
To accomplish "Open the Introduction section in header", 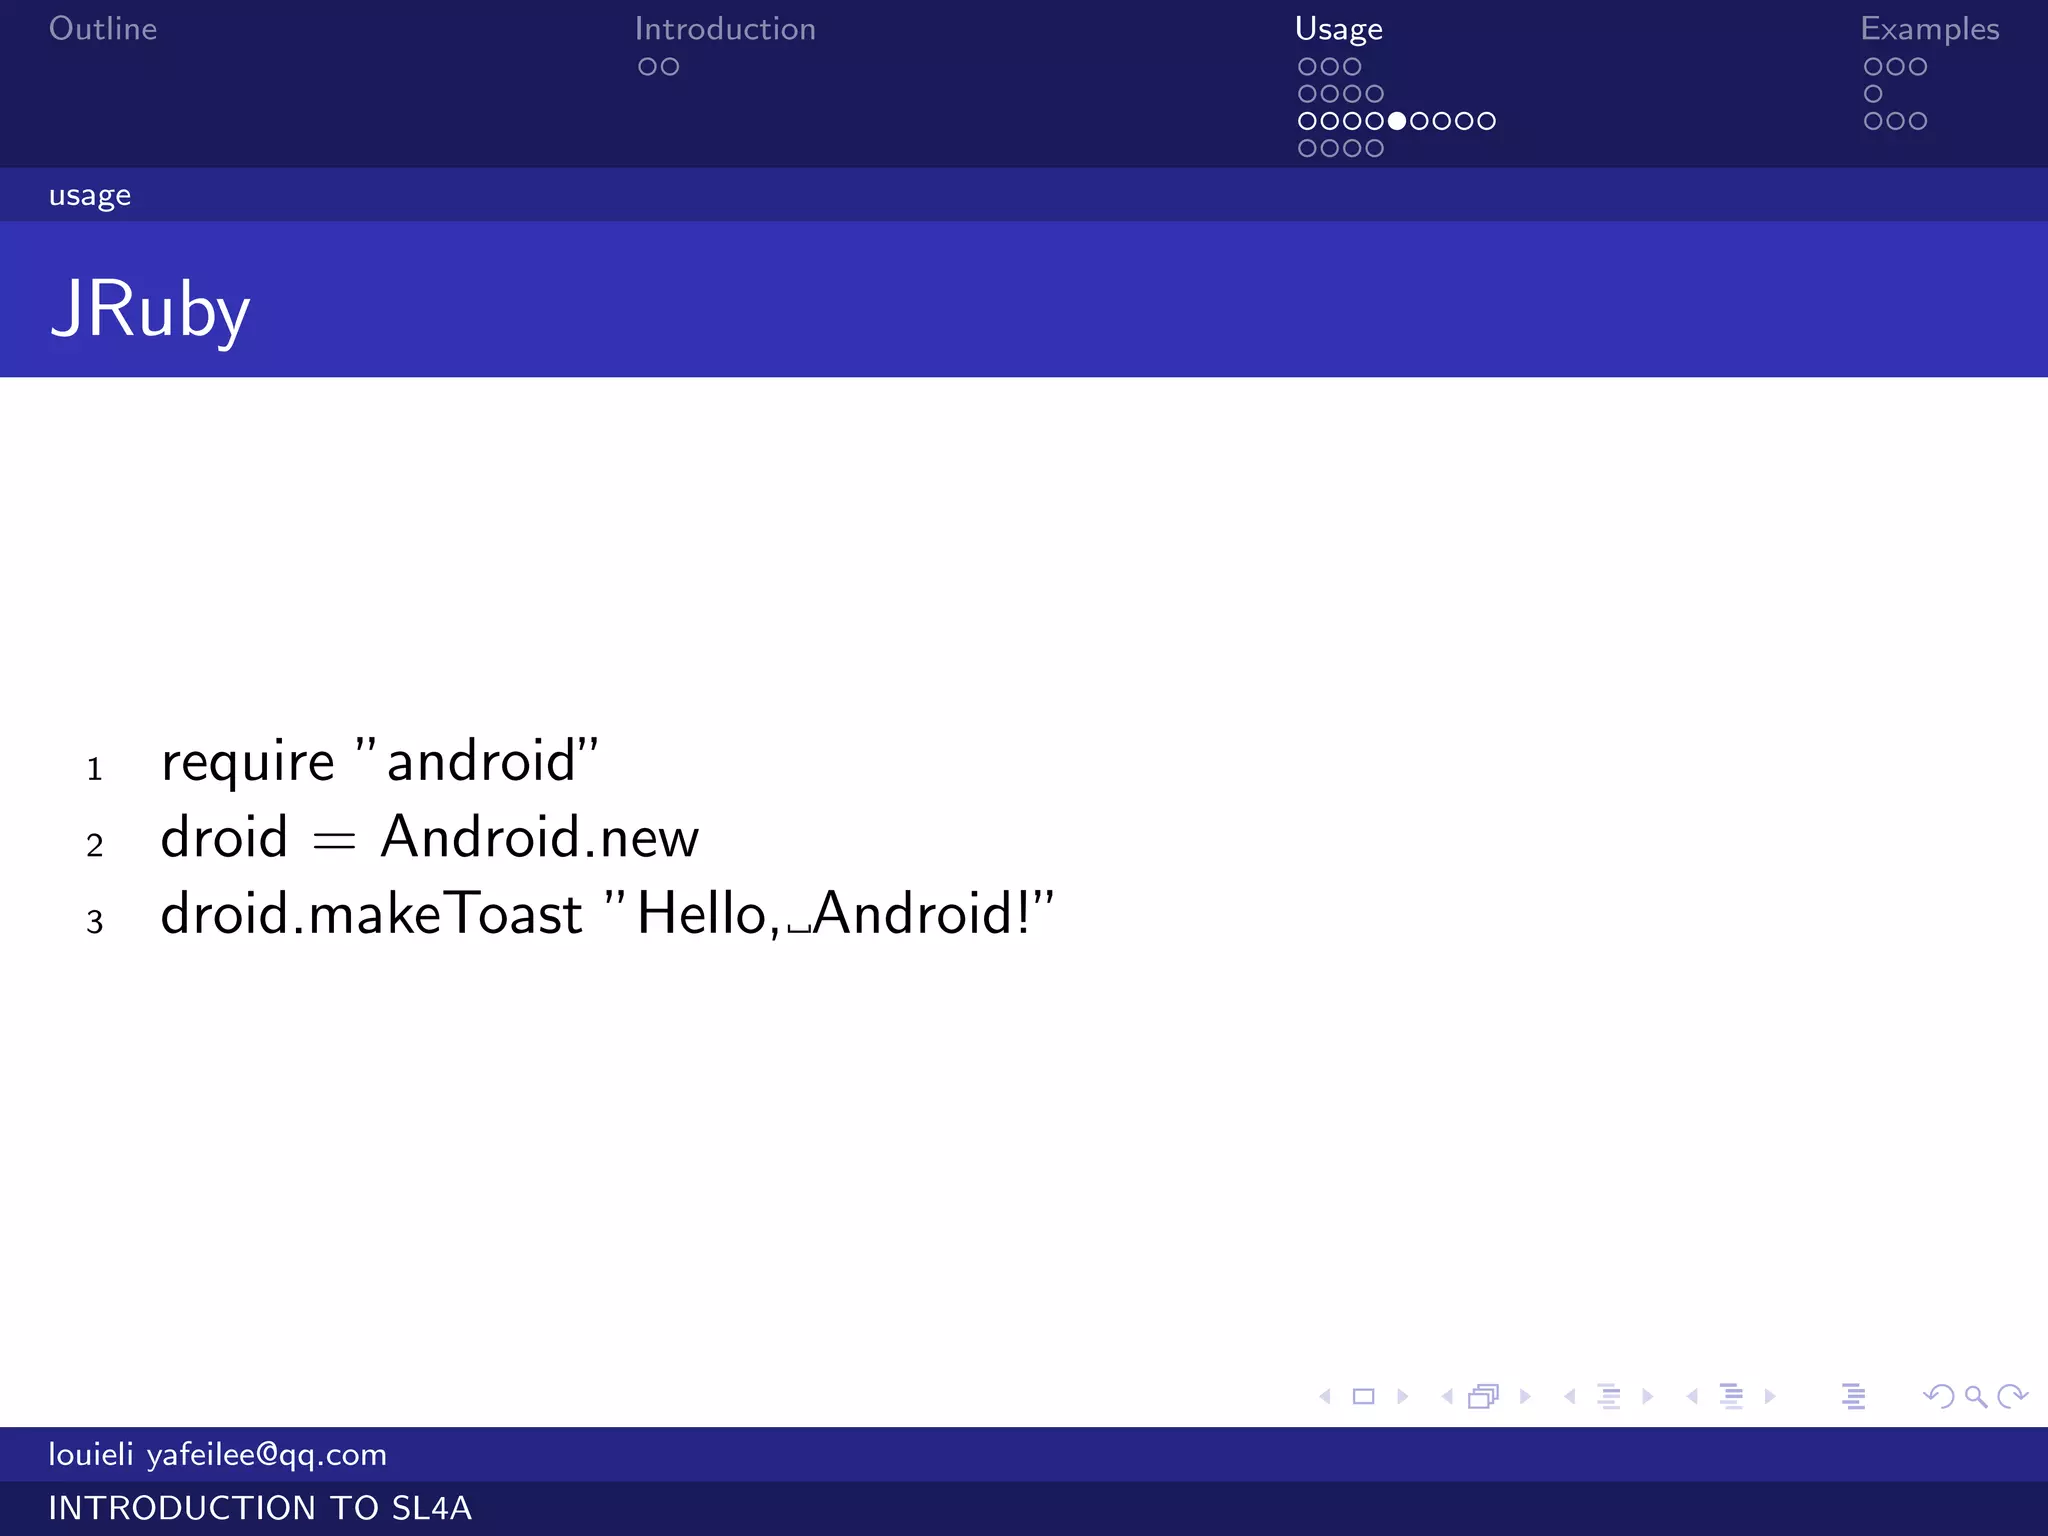I will (725, 29).
